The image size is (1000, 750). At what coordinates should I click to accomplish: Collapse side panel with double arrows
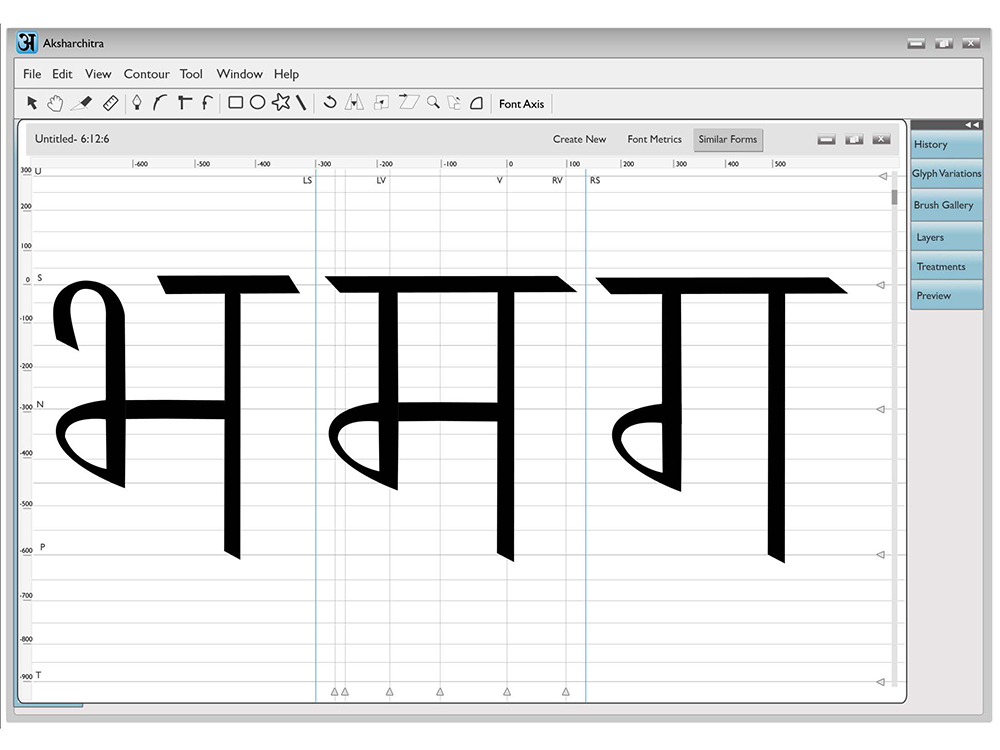pyautogui.click(x=971, y=124)
